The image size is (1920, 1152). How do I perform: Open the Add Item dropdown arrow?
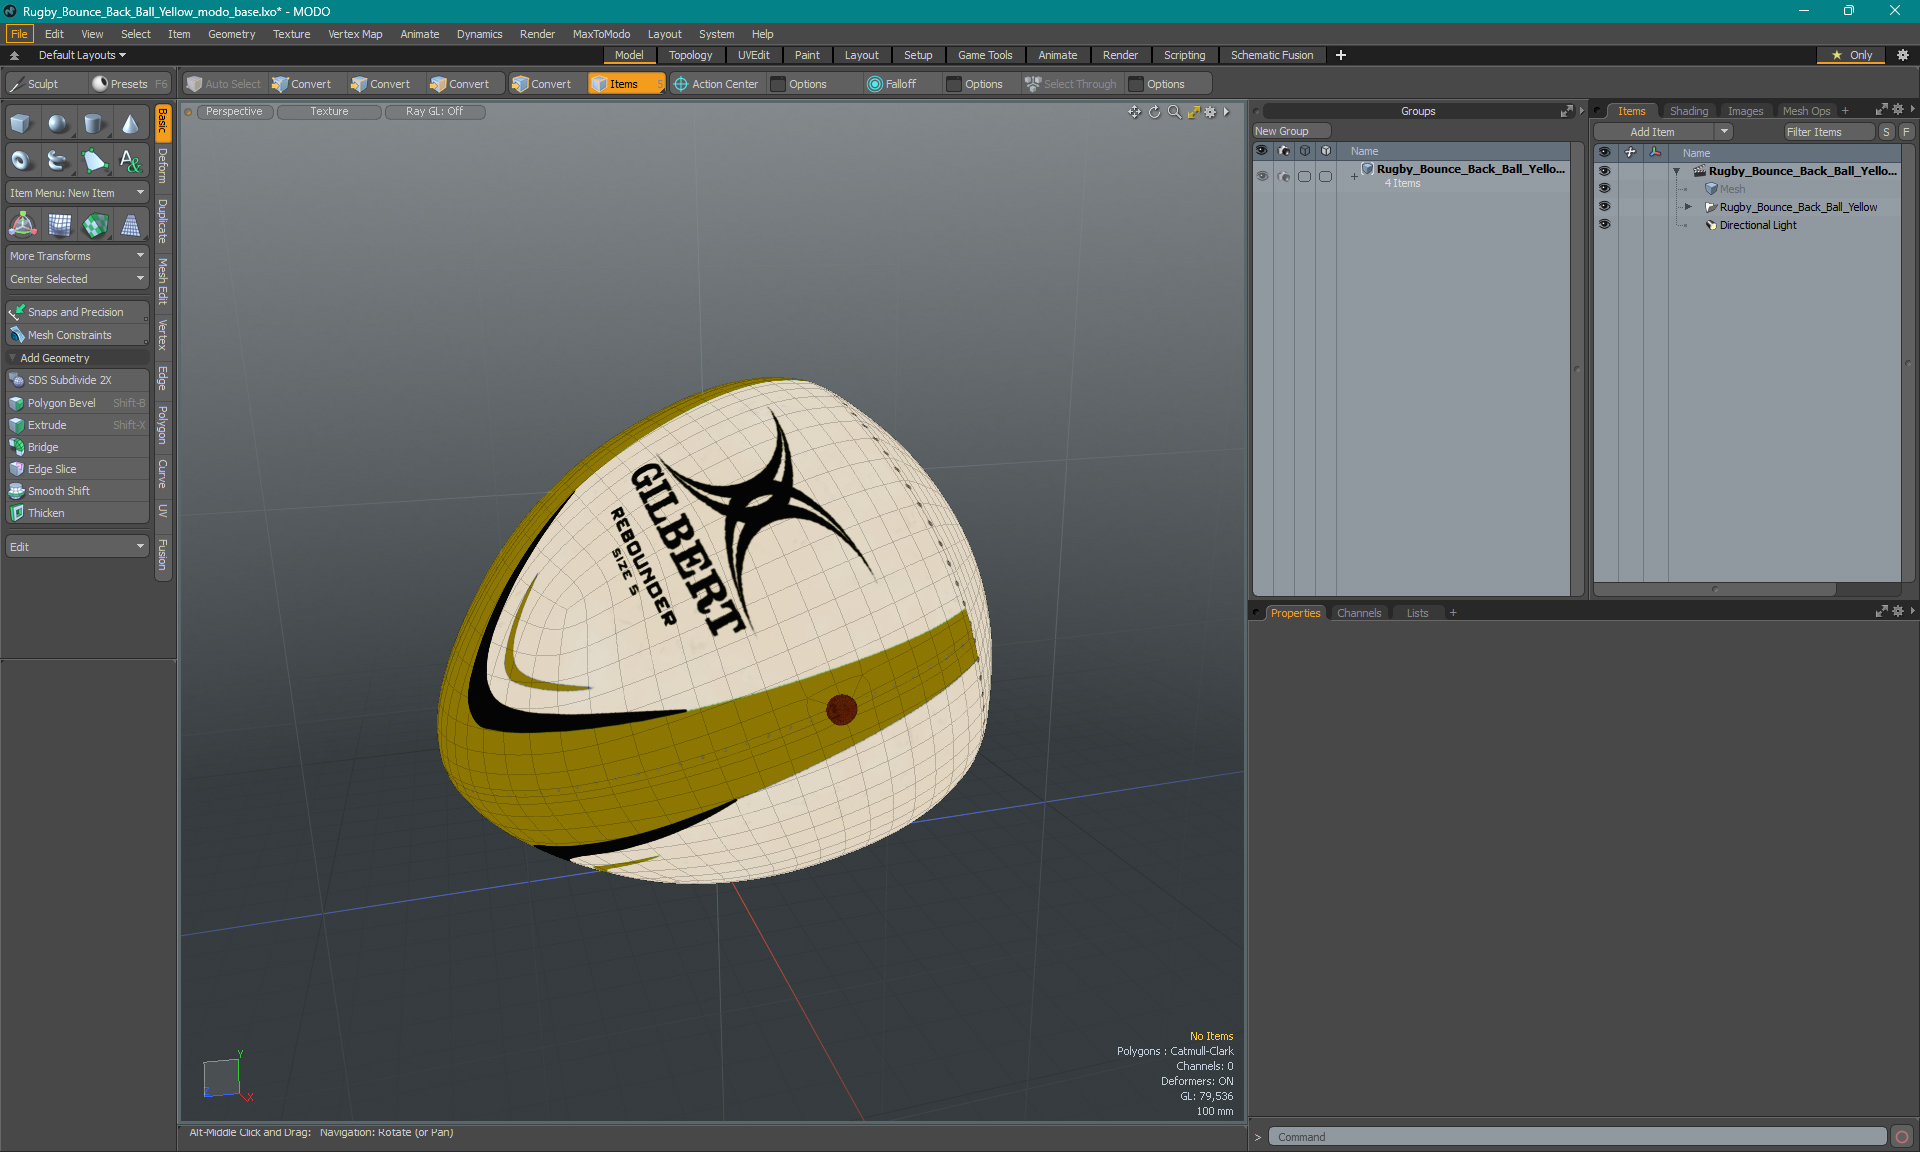pyautogui.click(x=1724, y=132)
